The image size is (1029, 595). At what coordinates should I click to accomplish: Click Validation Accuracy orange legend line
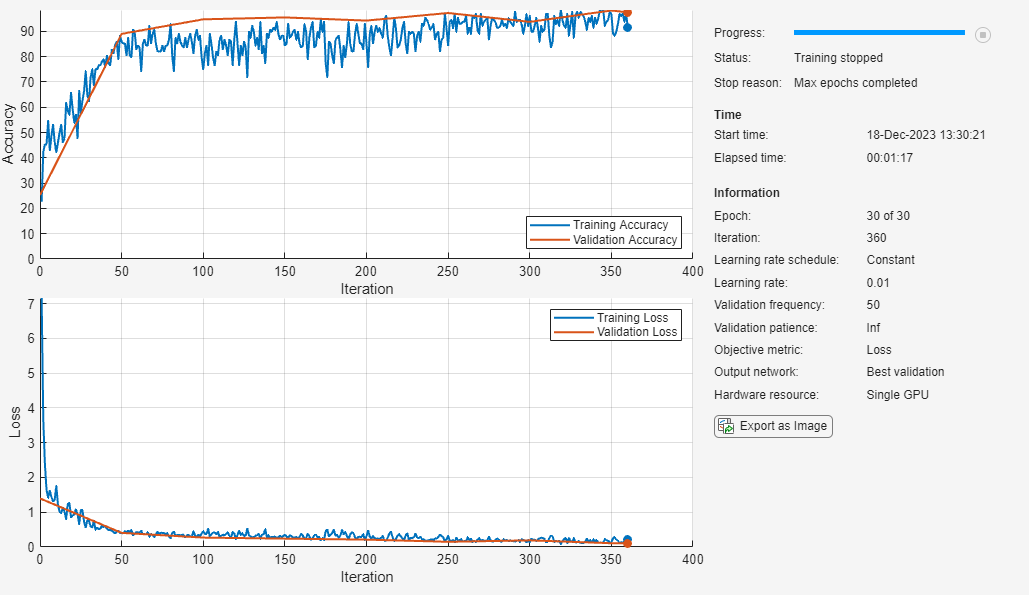(549, 240)
